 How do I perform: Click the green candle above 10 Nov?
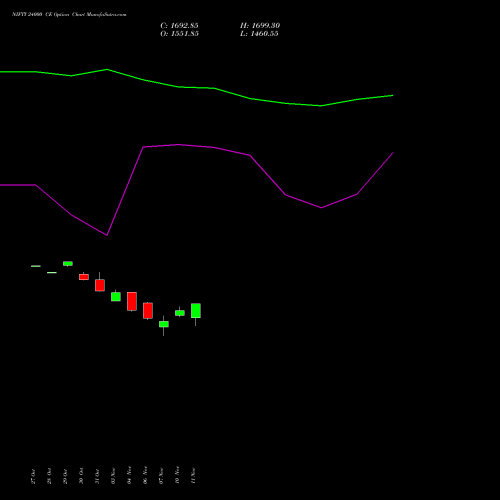[x=180, y=313]
